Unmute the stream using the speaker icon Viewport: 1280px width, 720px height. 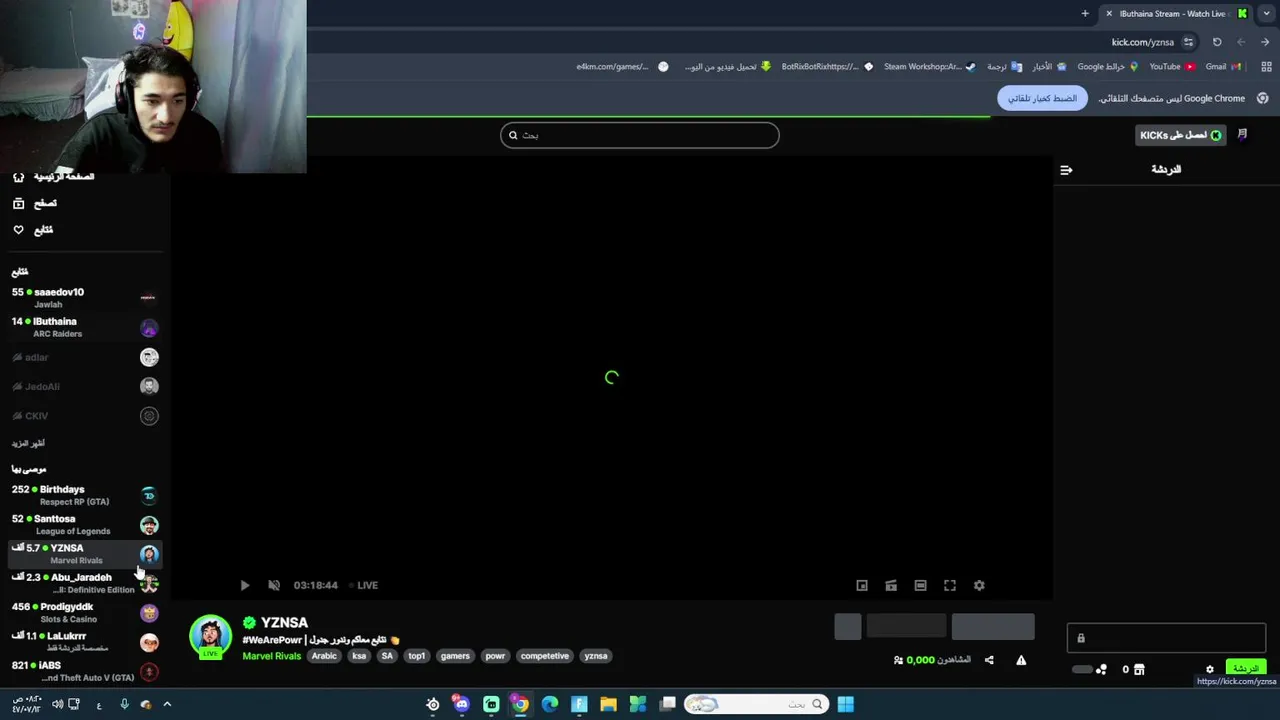tap(274, 585)
